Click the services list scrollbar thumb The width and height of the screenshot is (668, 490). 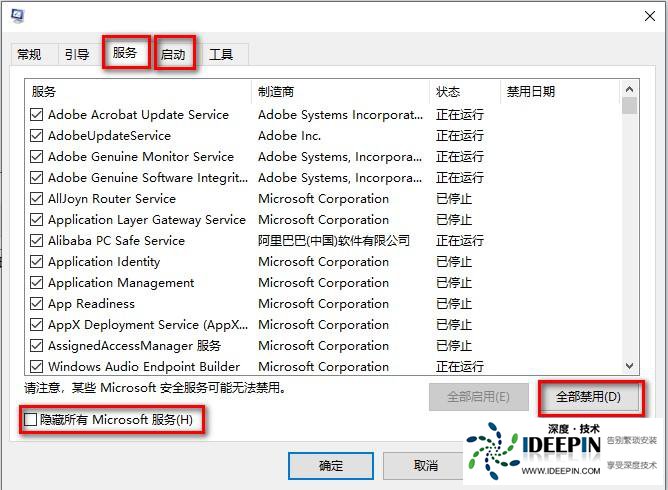(629, 106)
